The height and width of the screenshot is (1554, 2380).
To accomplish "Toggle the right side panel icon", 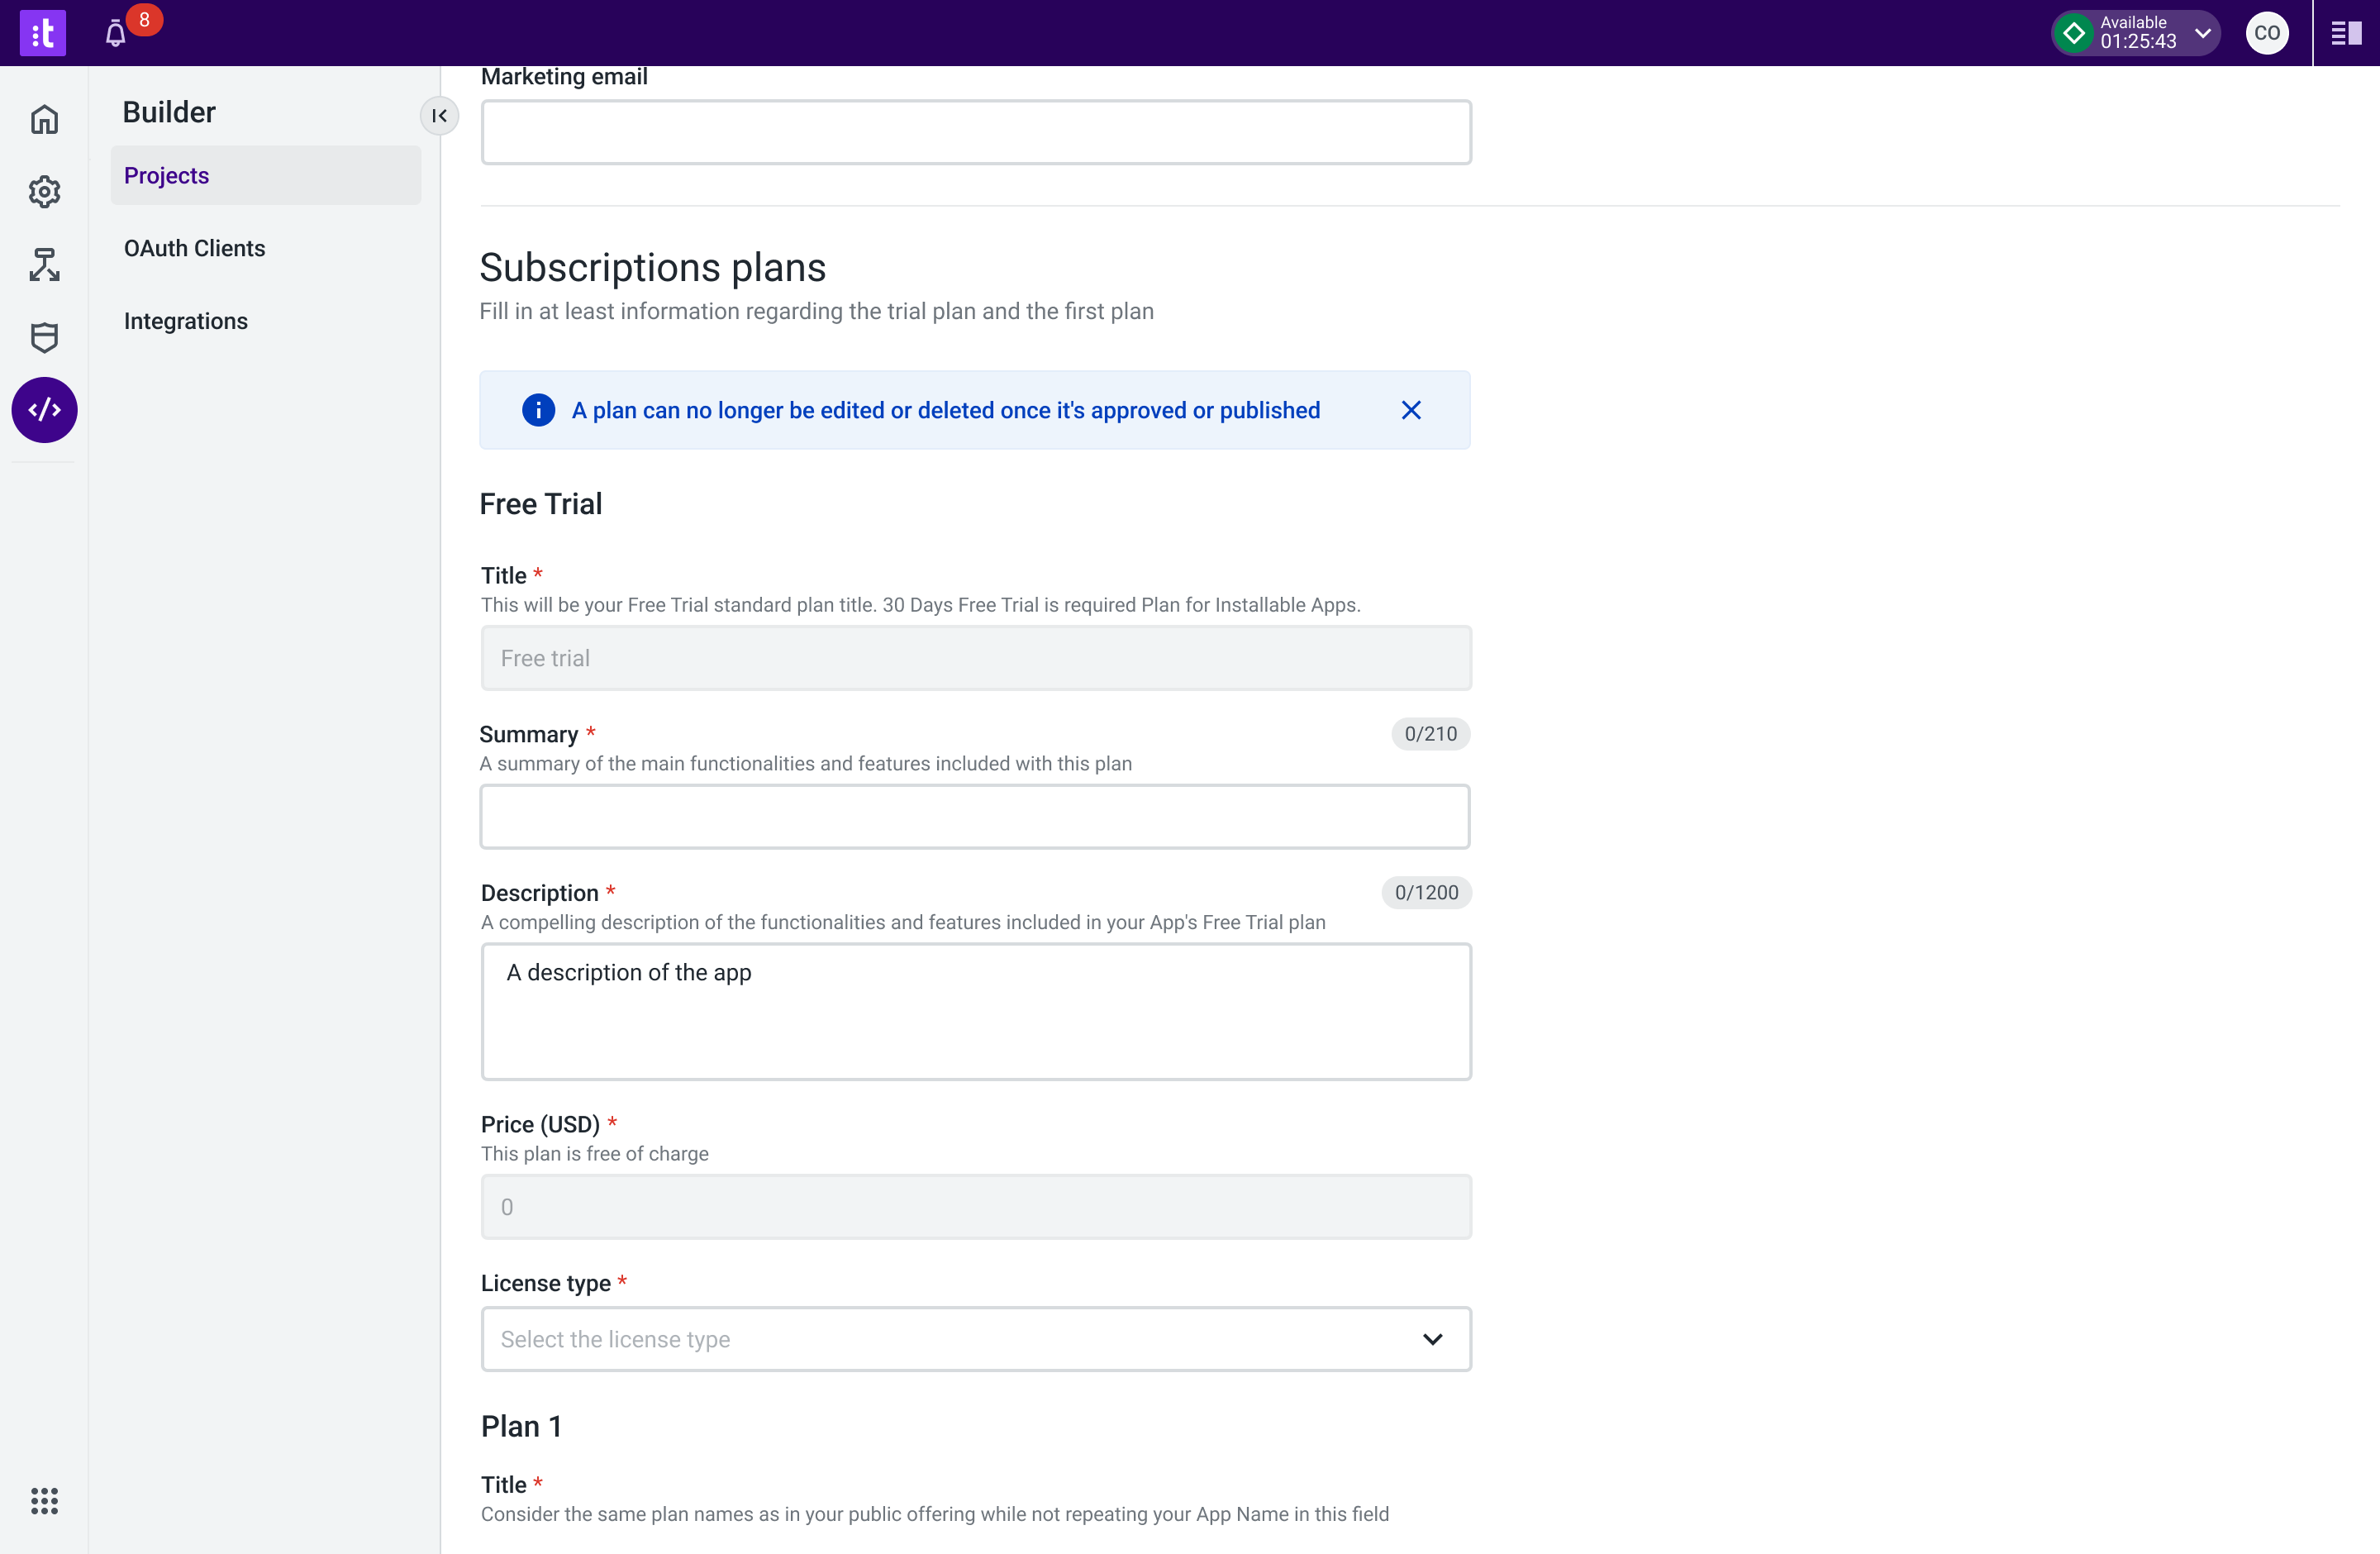I will [2345, 33].
